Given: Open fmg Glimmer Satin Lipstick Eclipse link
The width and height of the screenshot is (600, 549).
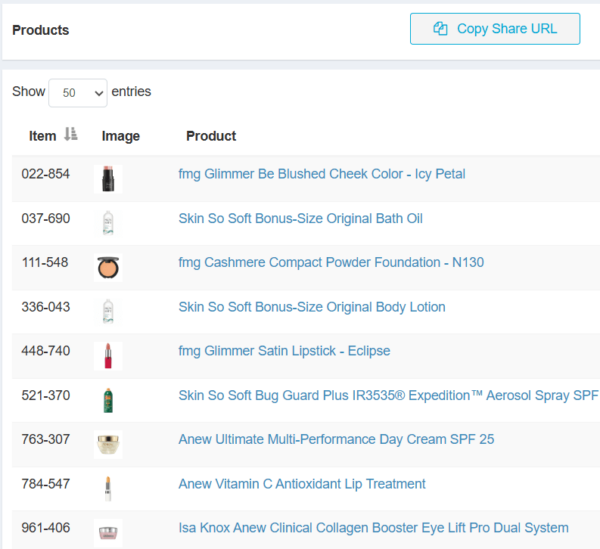Looking at the screenshot, I should coord(284,351).
